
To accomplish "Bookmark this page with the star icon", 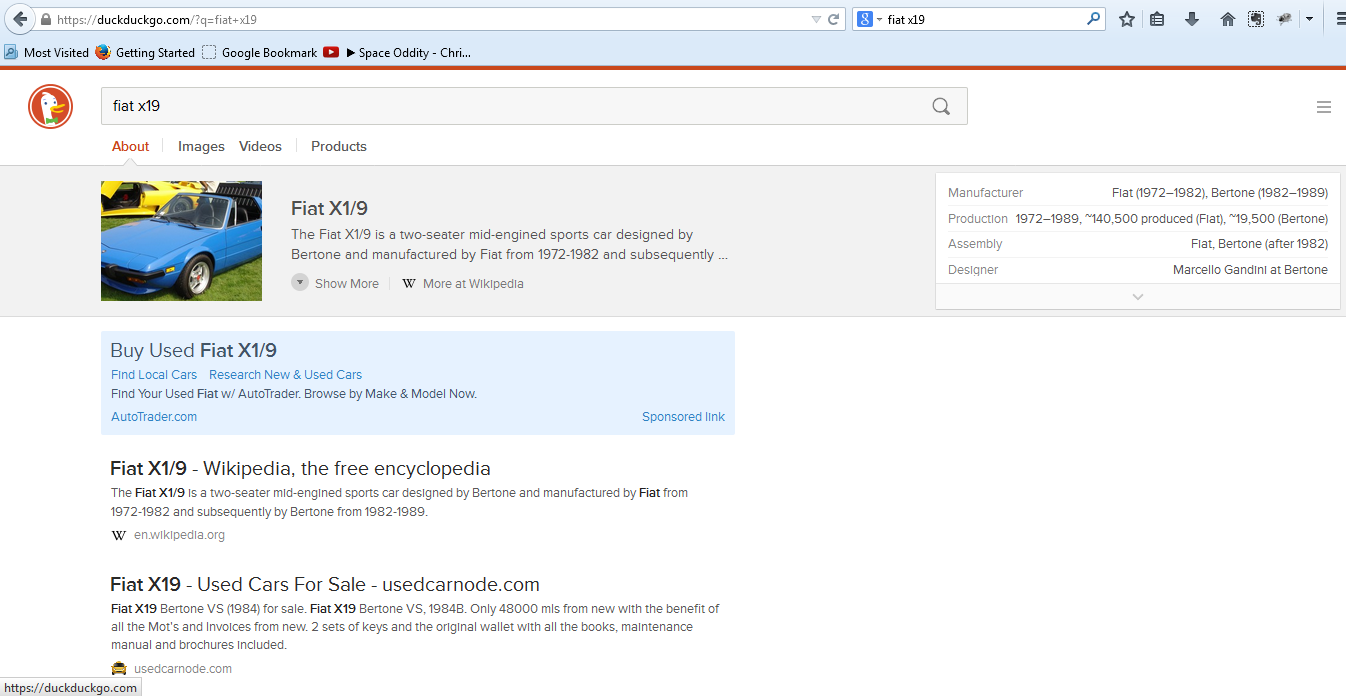I will [x=1127, y=19].
